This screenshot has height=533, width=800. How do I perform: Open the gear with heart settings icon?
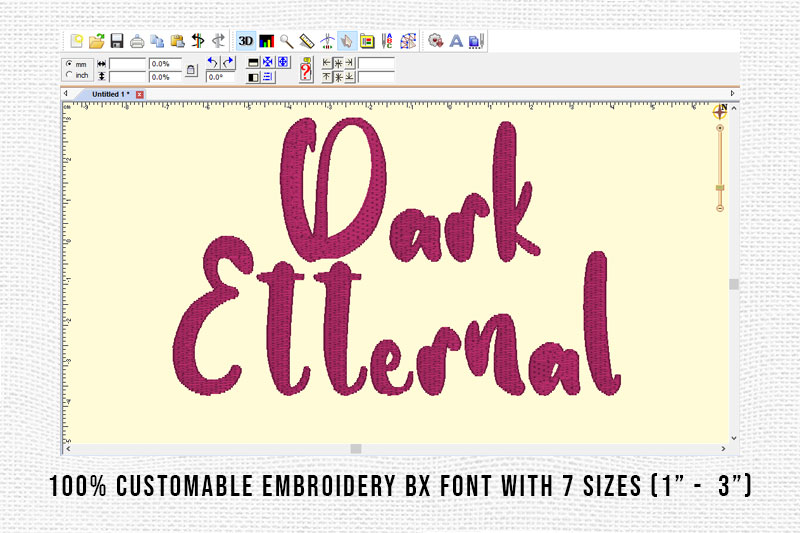pyautogui.click(x=435, y=41)
